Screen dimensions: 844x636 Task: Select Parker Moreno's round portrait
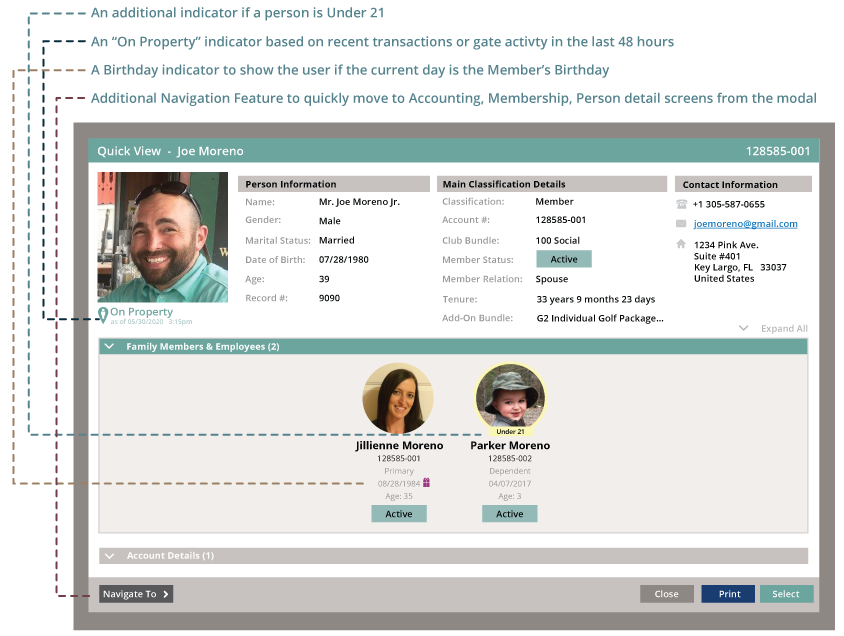pos(510,396)
